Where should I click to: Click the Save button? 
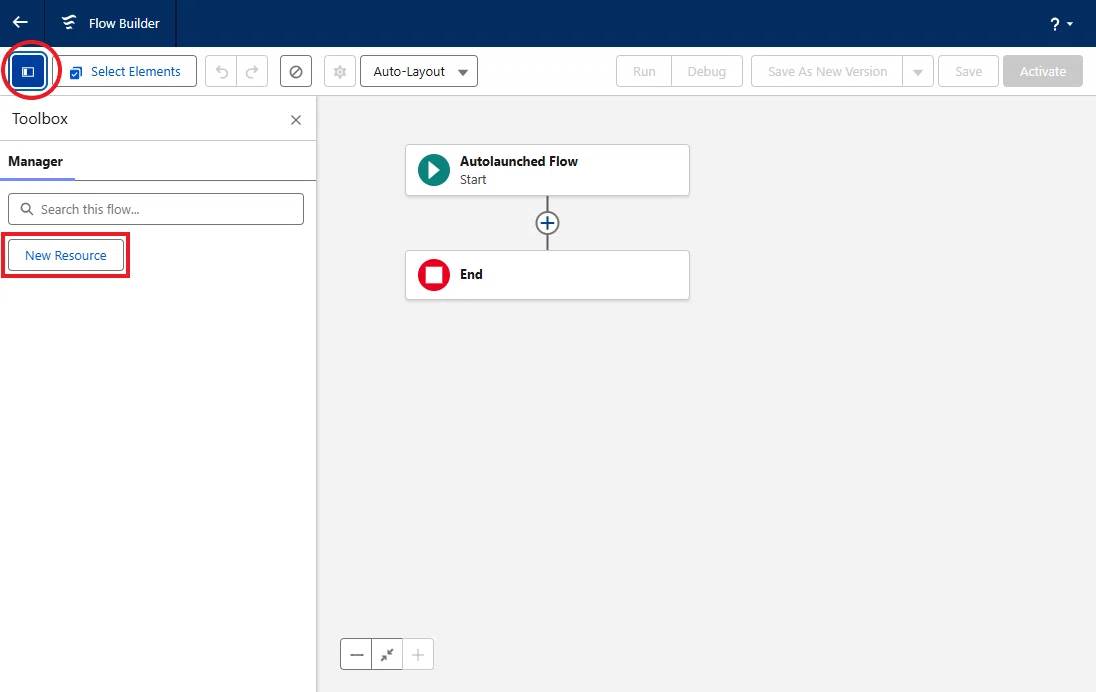click(x=968, y=71)
